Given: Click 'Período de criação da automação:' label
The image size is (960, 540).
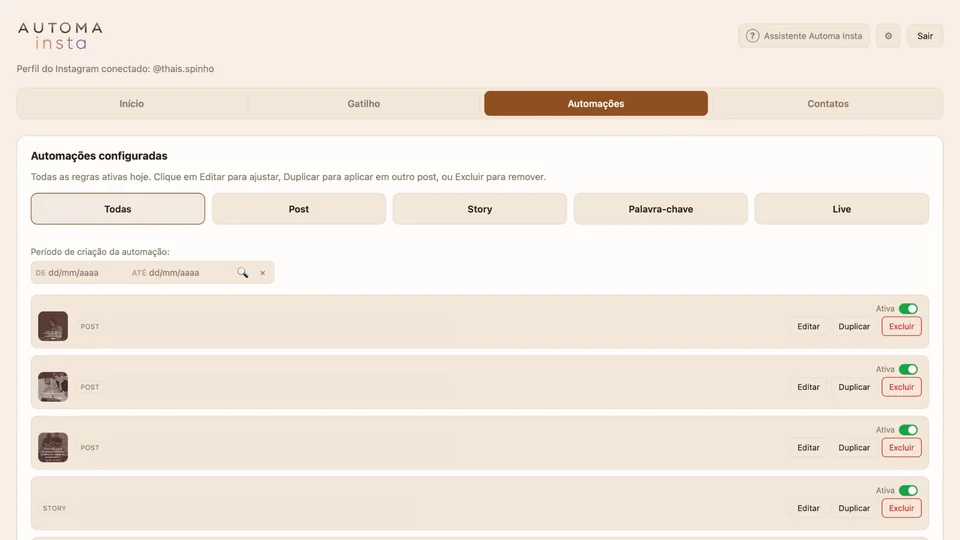Looking at the screenshot, I should pos(100,252).
